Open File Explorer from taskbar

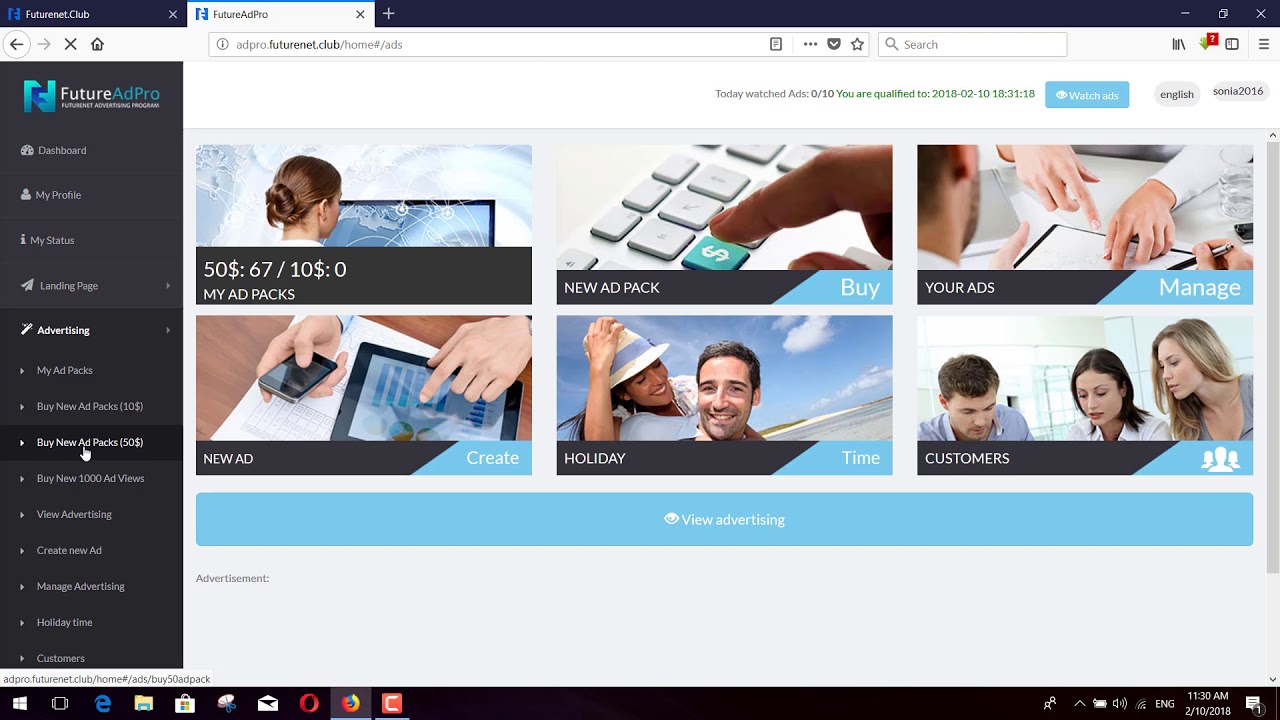pos(143,704)
